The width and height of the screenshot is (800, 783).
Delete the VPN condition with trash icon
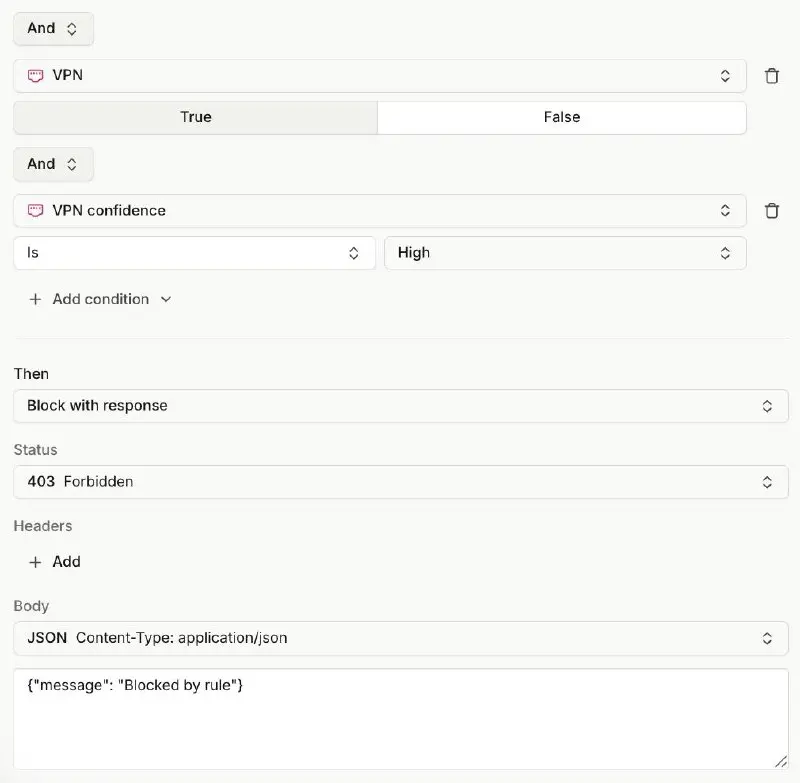click(x=771, y=76)
